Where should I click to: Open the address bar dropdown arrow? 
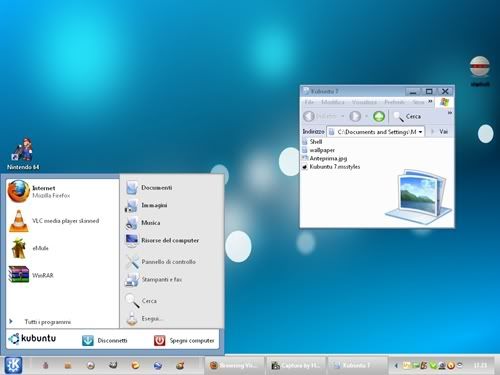(x=420, y=132)
